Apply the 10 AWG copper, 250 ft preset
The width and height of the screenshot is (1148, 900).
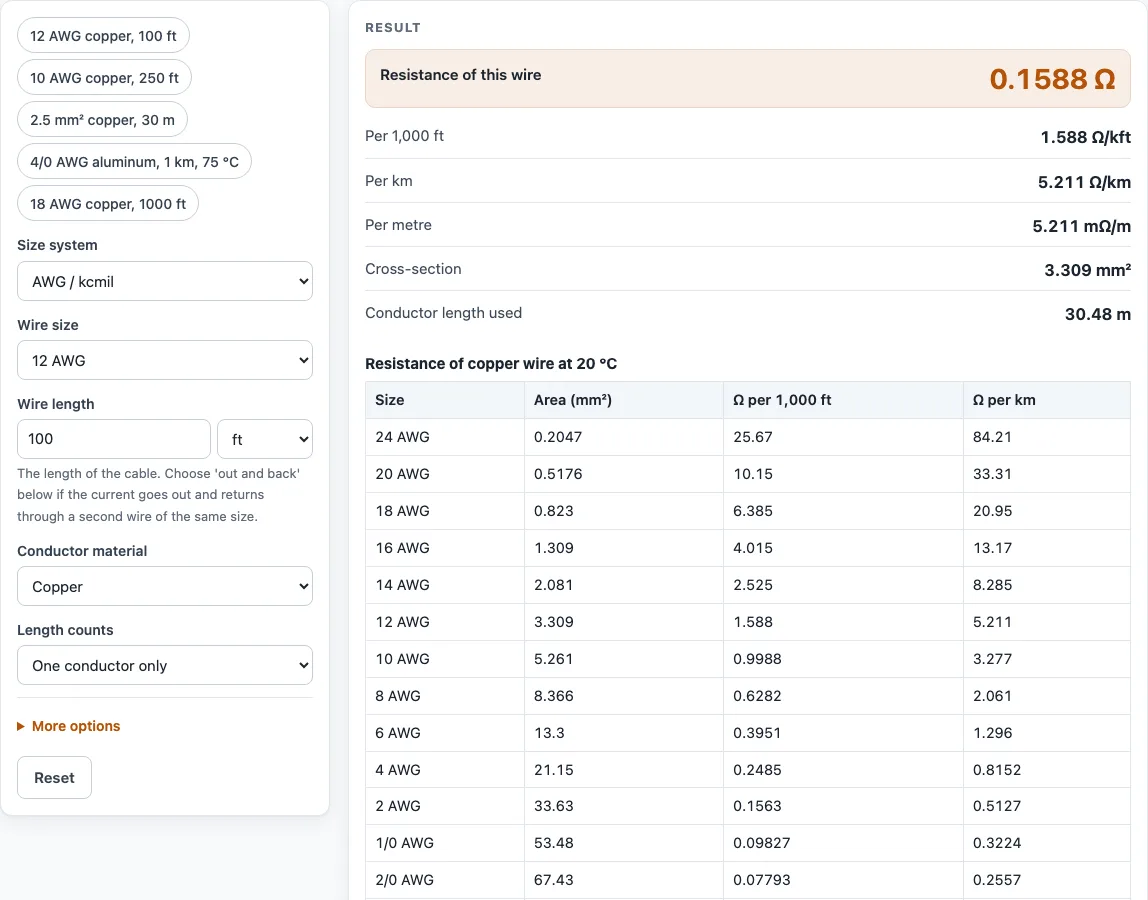click(x=104, y=78)
